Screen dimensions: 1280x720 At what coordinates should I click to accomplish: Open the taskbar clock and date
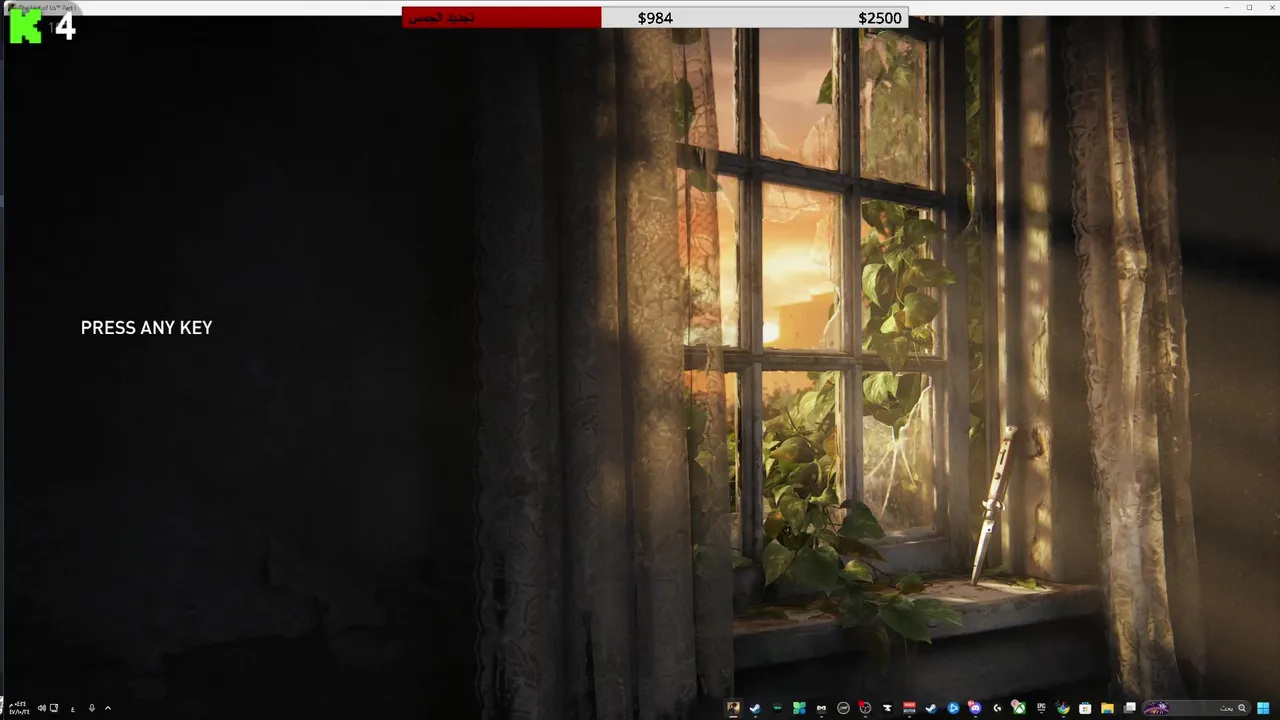pos(18,708)
